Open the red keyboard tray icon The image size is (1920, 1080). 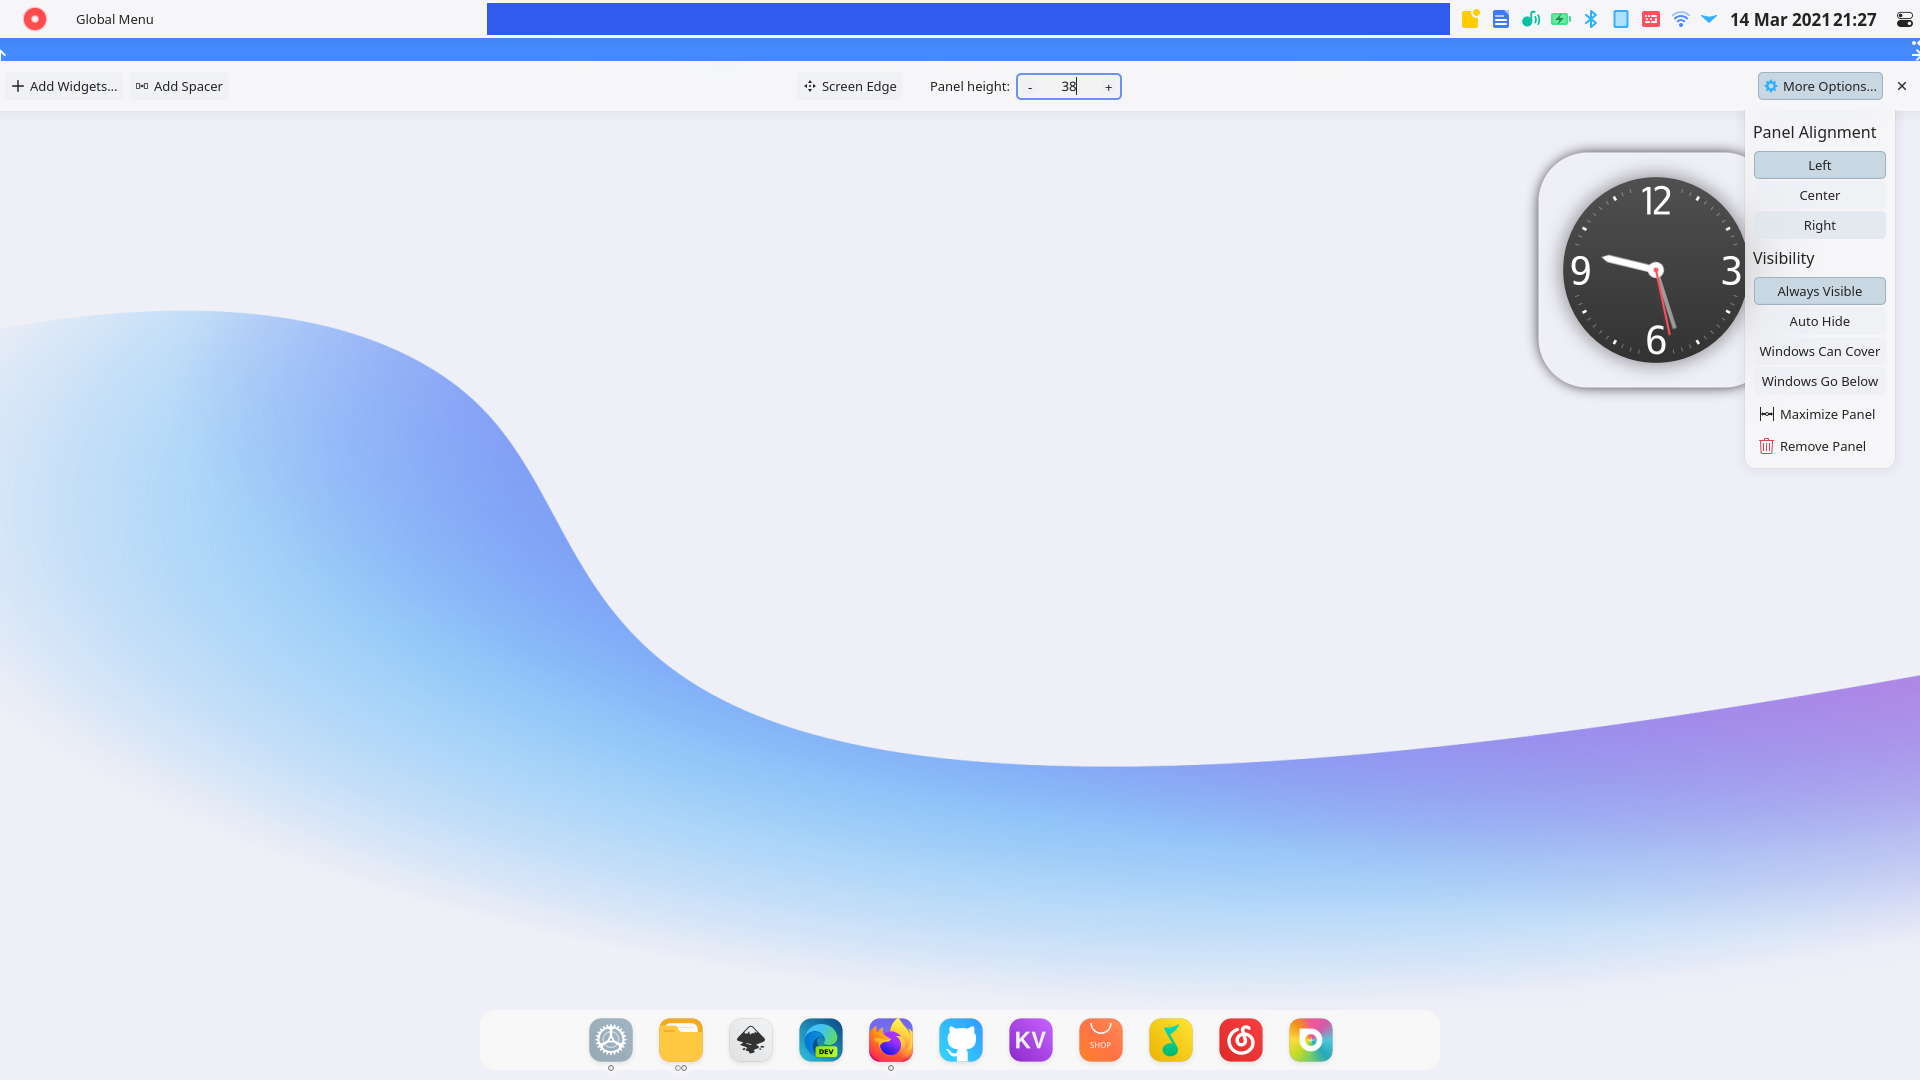point(1651,19)
